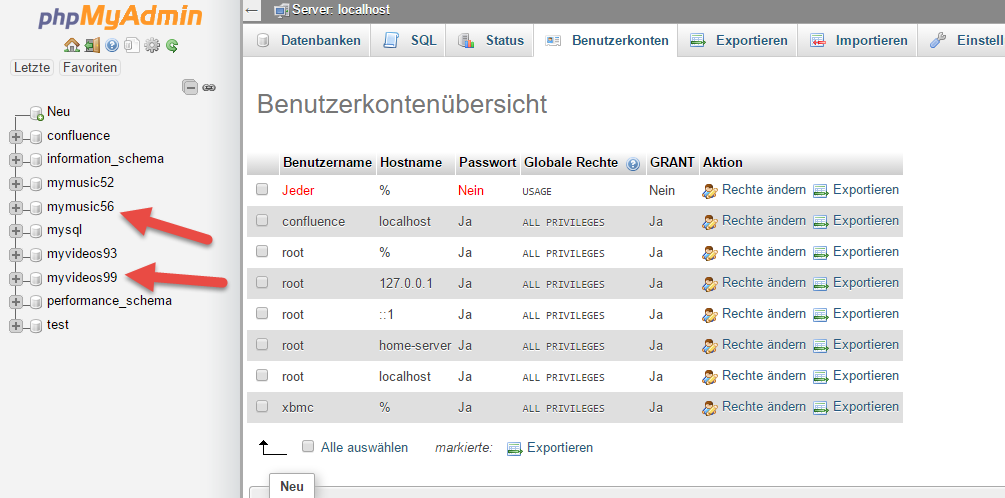
Task: Click the home icon under phpMyAdmin logo
Action: pos(71,46)
